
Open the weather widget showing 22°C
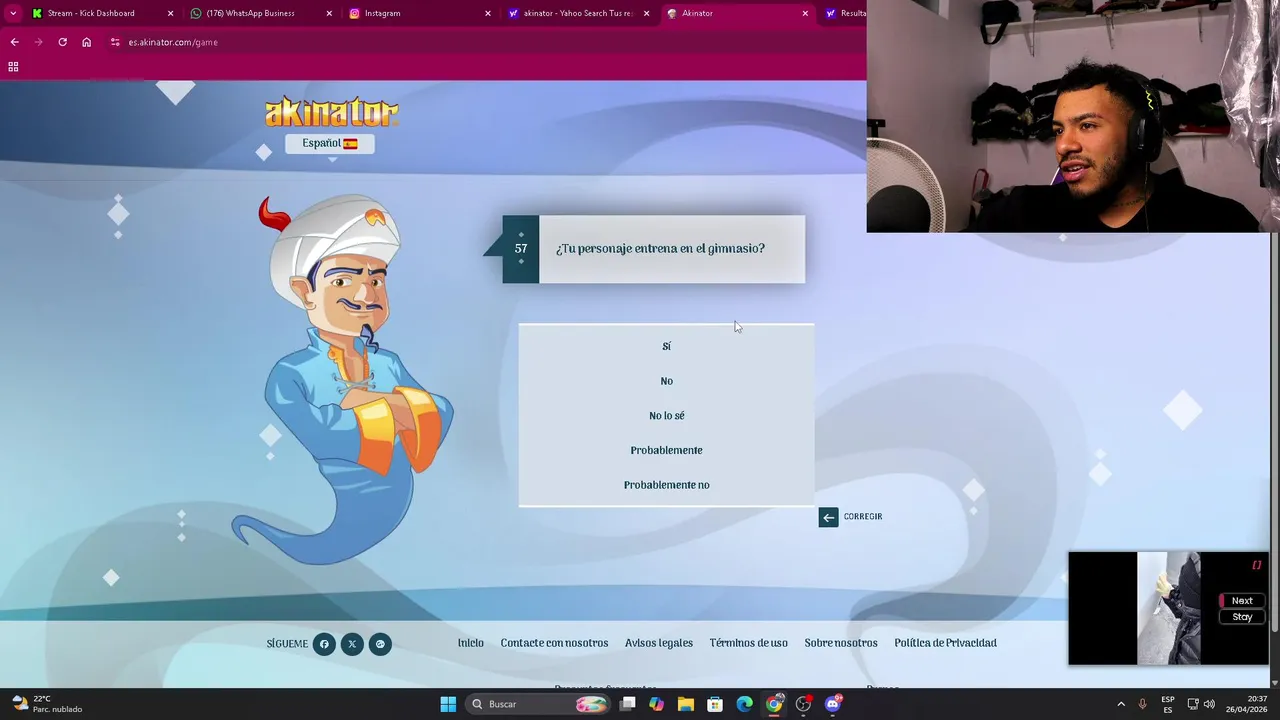pyautogui.click(x=47, y=704)
